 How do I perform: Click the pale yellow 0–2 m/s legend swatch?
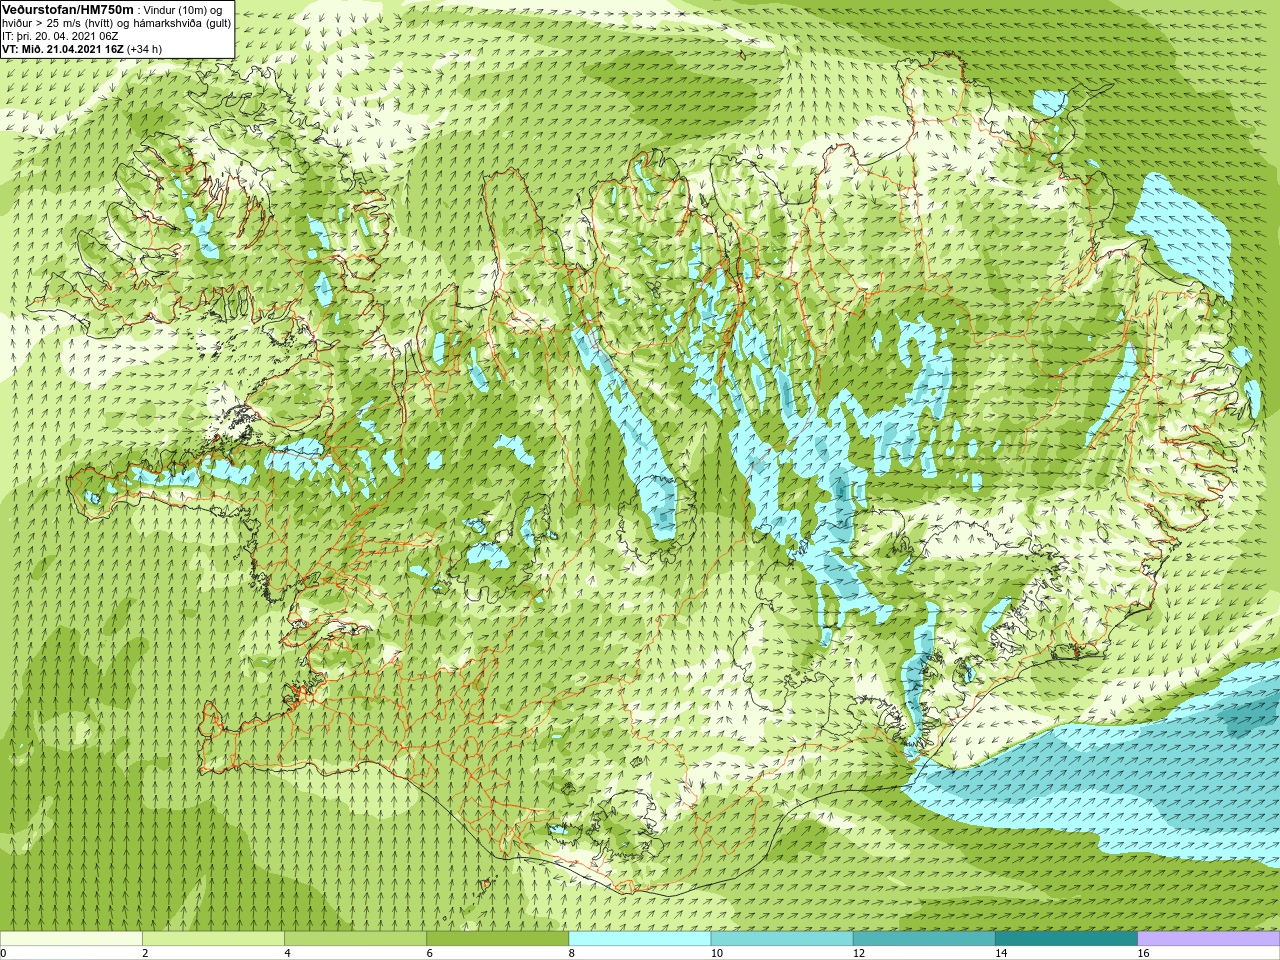[x=71, y=939]
